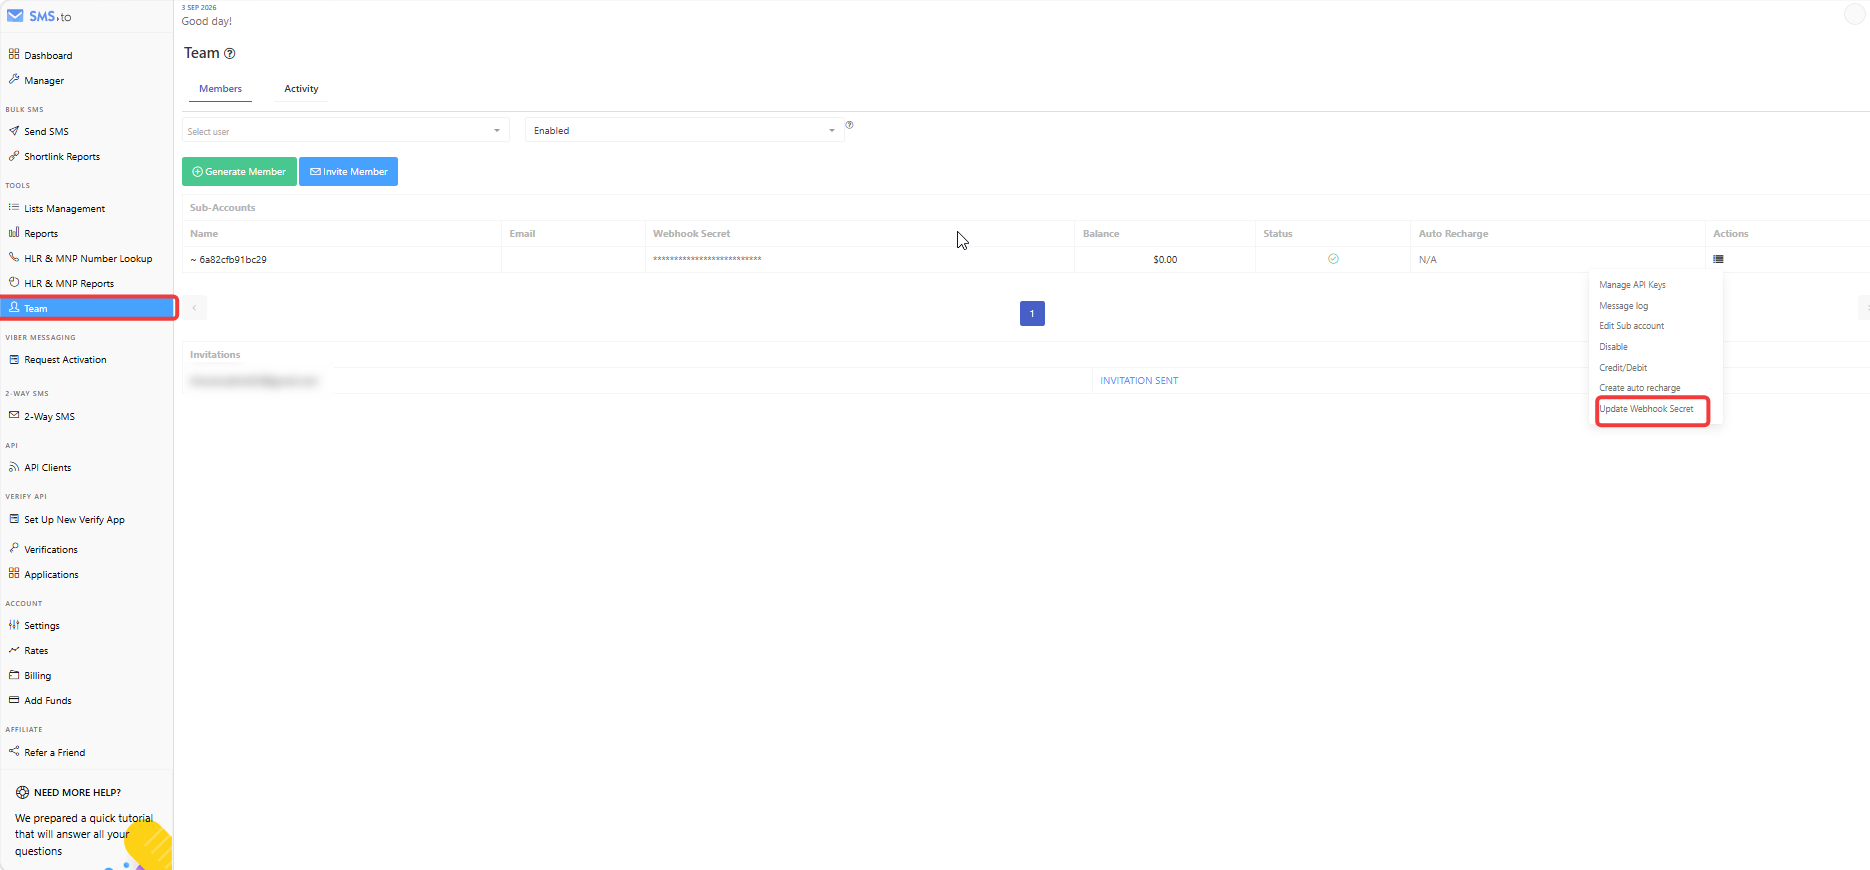Click the HLR & MNP Reports icon
The height and width of the screenshot is (870, 1870).
(14, 282)
